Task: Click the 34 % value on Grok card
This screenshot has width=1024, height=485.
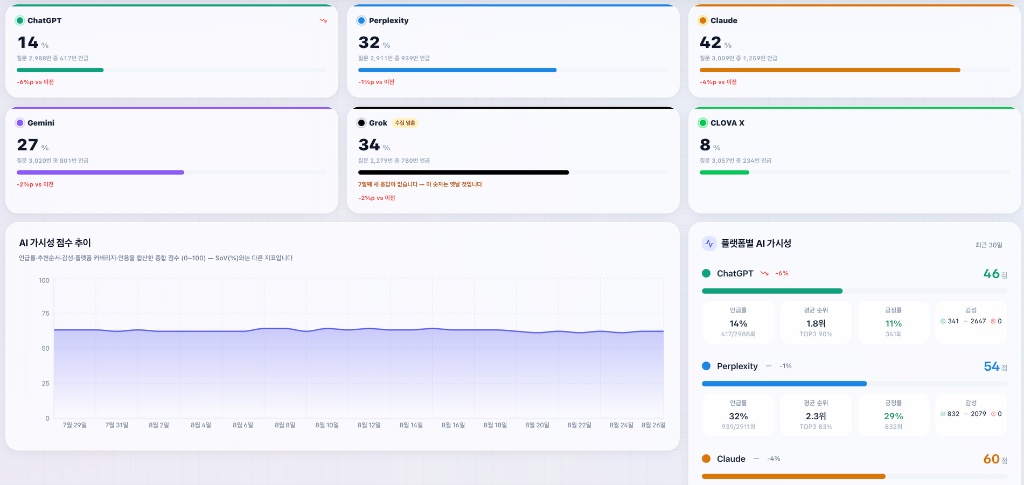Action: click(x=374, y=146)
